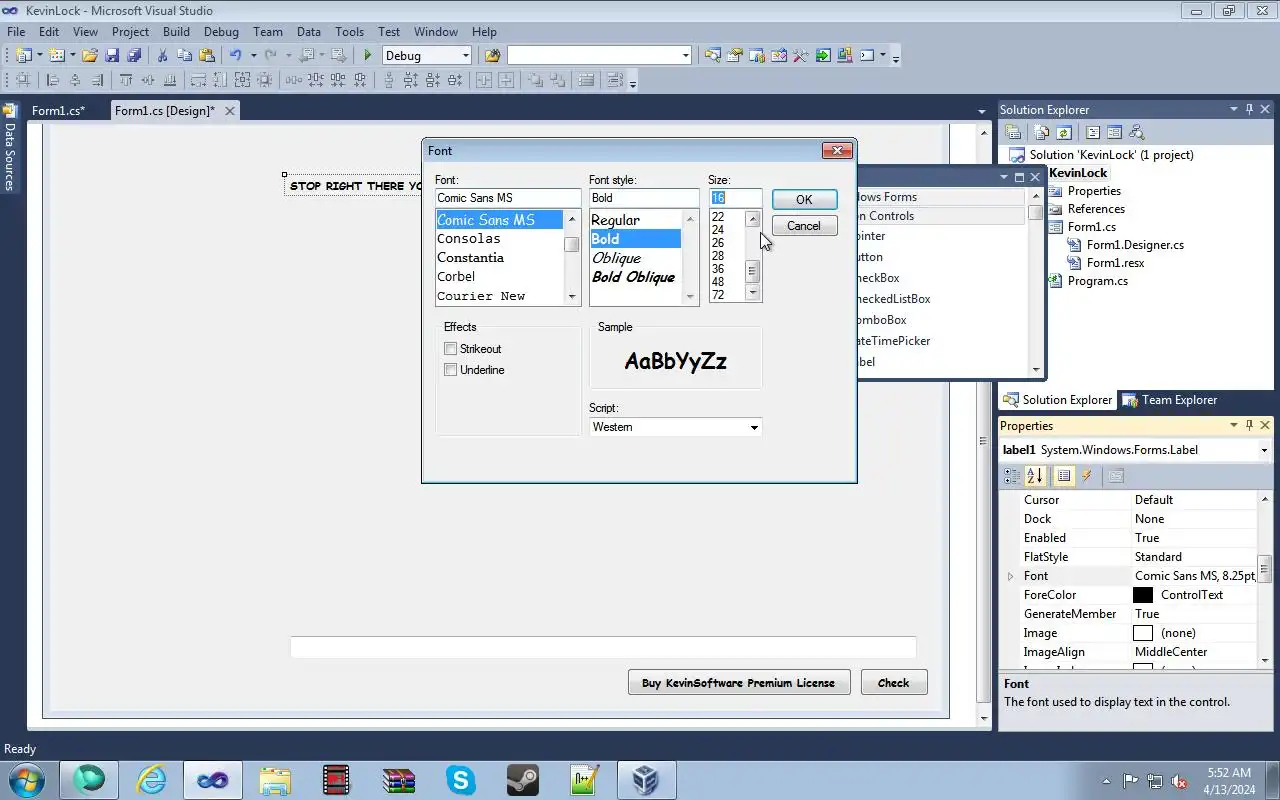This screenshot has width=1280, height=800.
Task: Click View Code icon in Solution Explorer
Action: (1093, 132)
